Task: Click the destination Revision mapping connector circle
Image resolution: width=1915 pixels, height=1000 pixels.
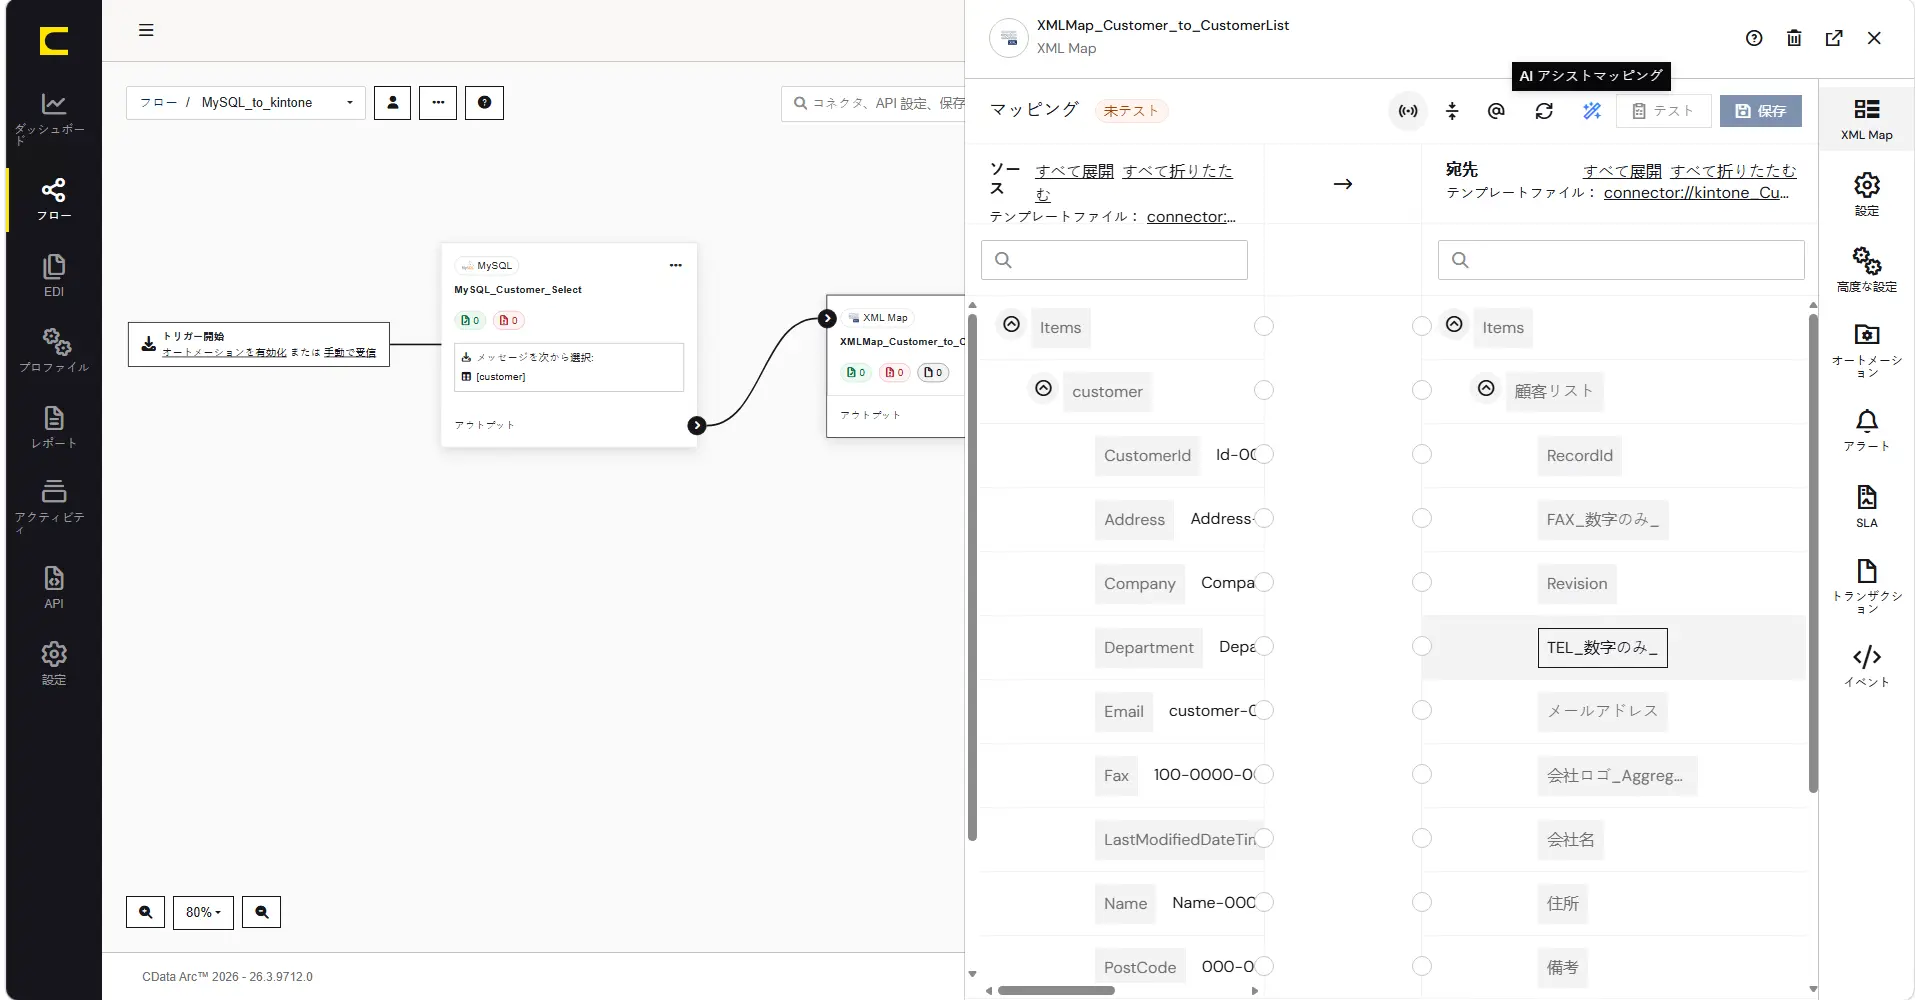Action: tap(1422, 582)
